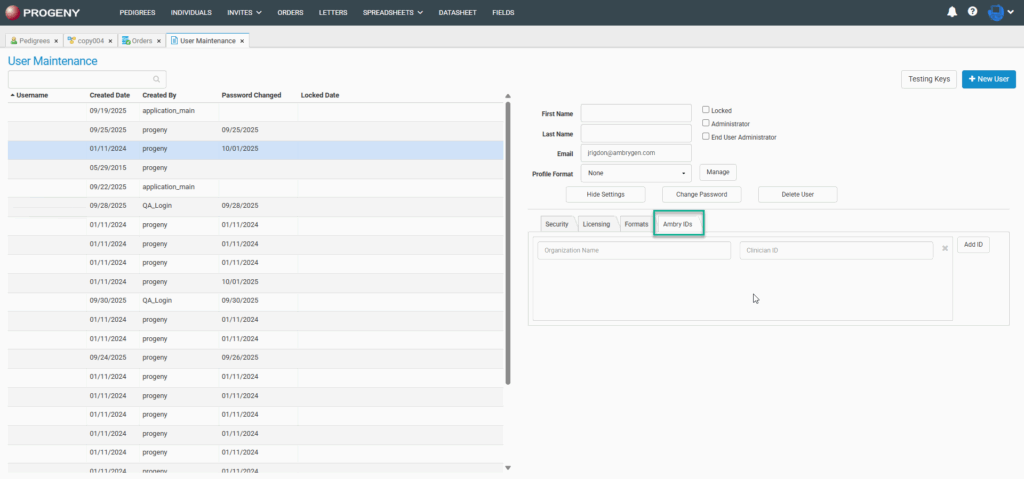The height and width of the screenshot is (479, 1024).
Task: Switch to the Licensing tab
Action: coord(596,224)
